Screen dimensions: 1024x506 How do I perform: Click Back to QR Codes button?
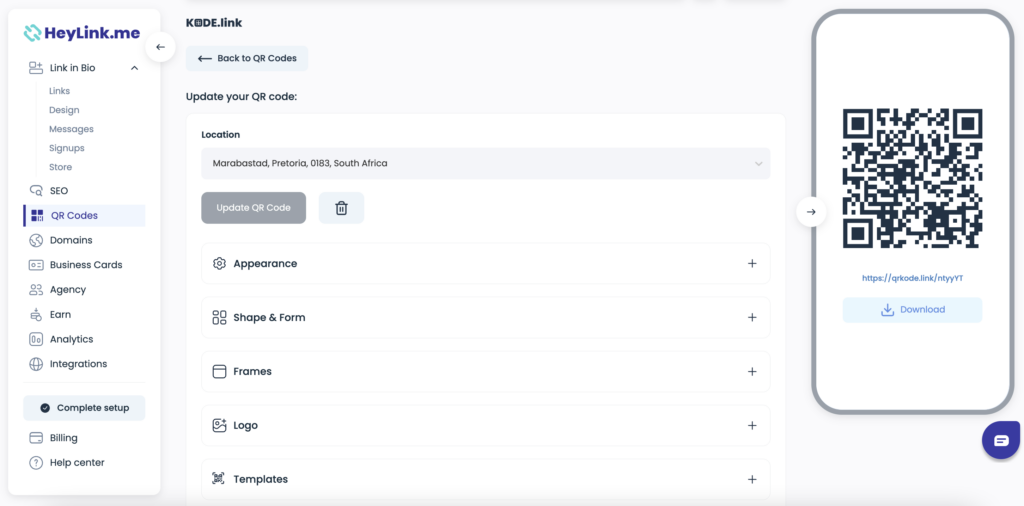click(x=247, y=58)
